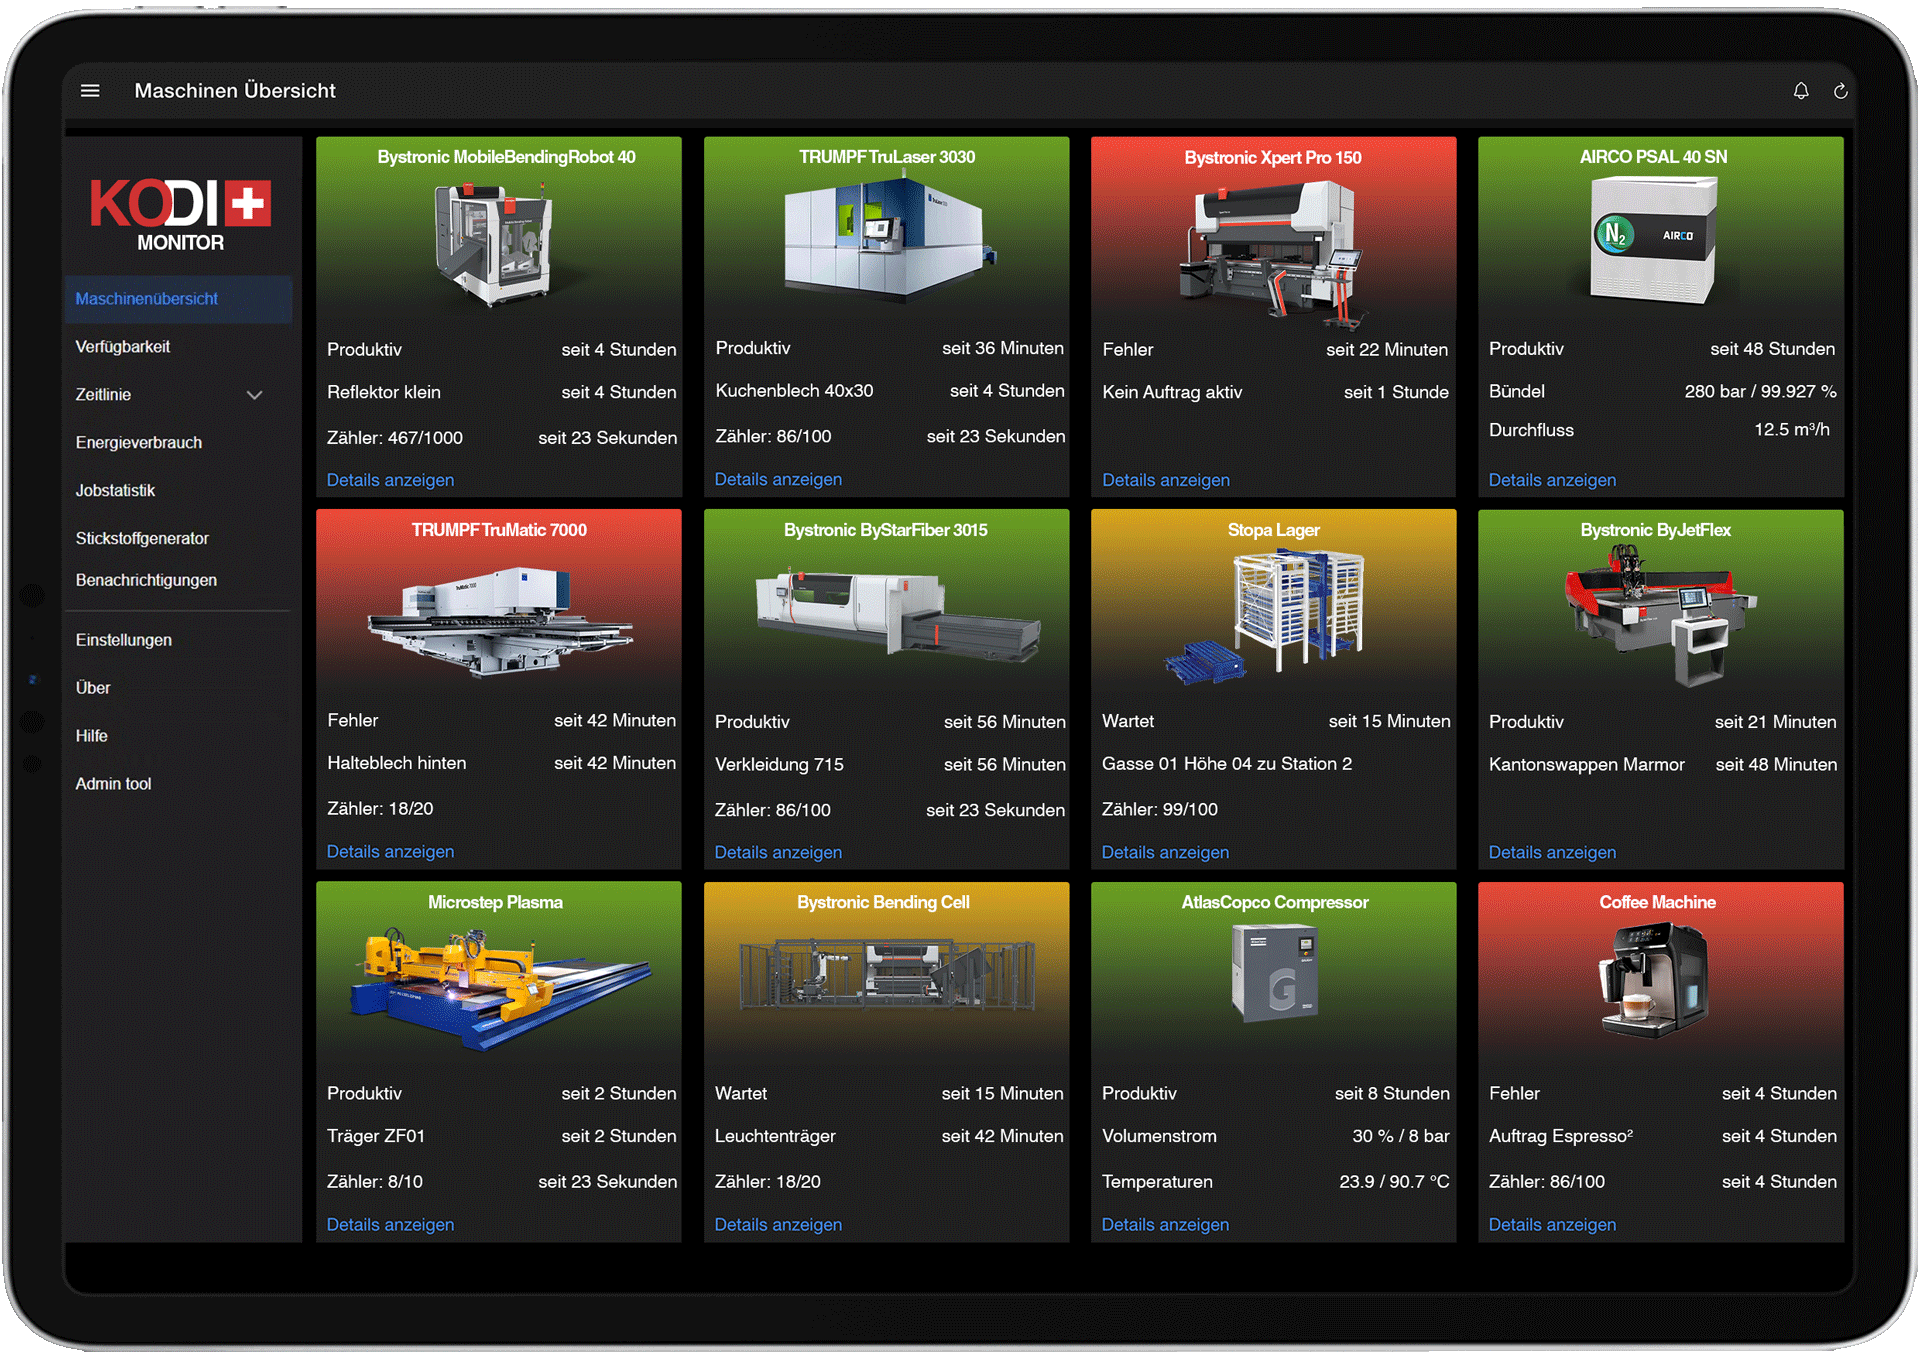Click the Bystronic Xpert Pro 150 title

[x=1273, y=158]
